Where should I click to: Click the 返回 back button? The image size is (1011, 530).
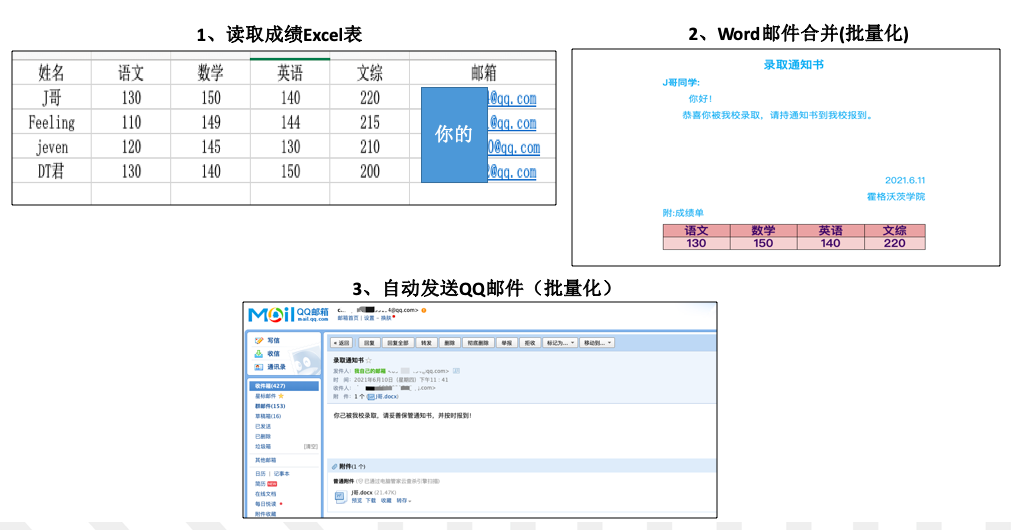341,343
